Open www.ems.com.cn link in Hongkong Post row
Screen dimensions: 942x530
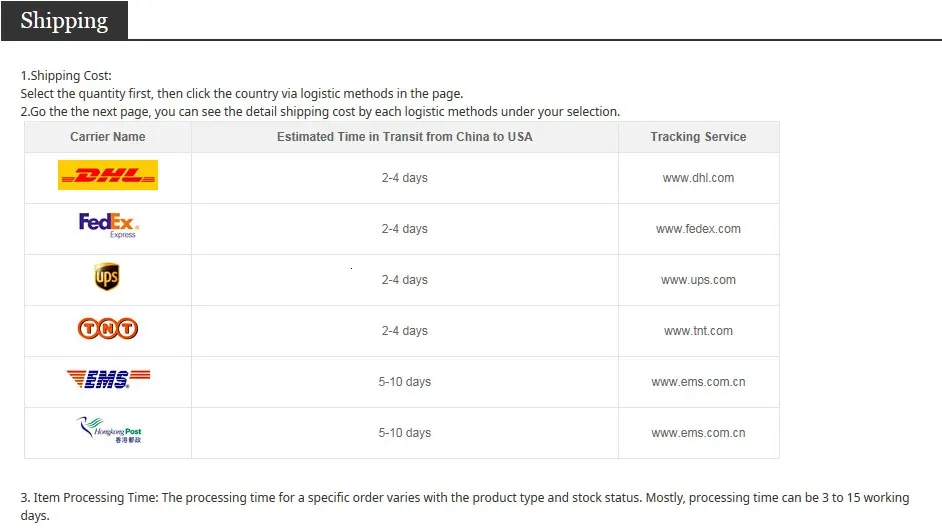coord(698,433)
